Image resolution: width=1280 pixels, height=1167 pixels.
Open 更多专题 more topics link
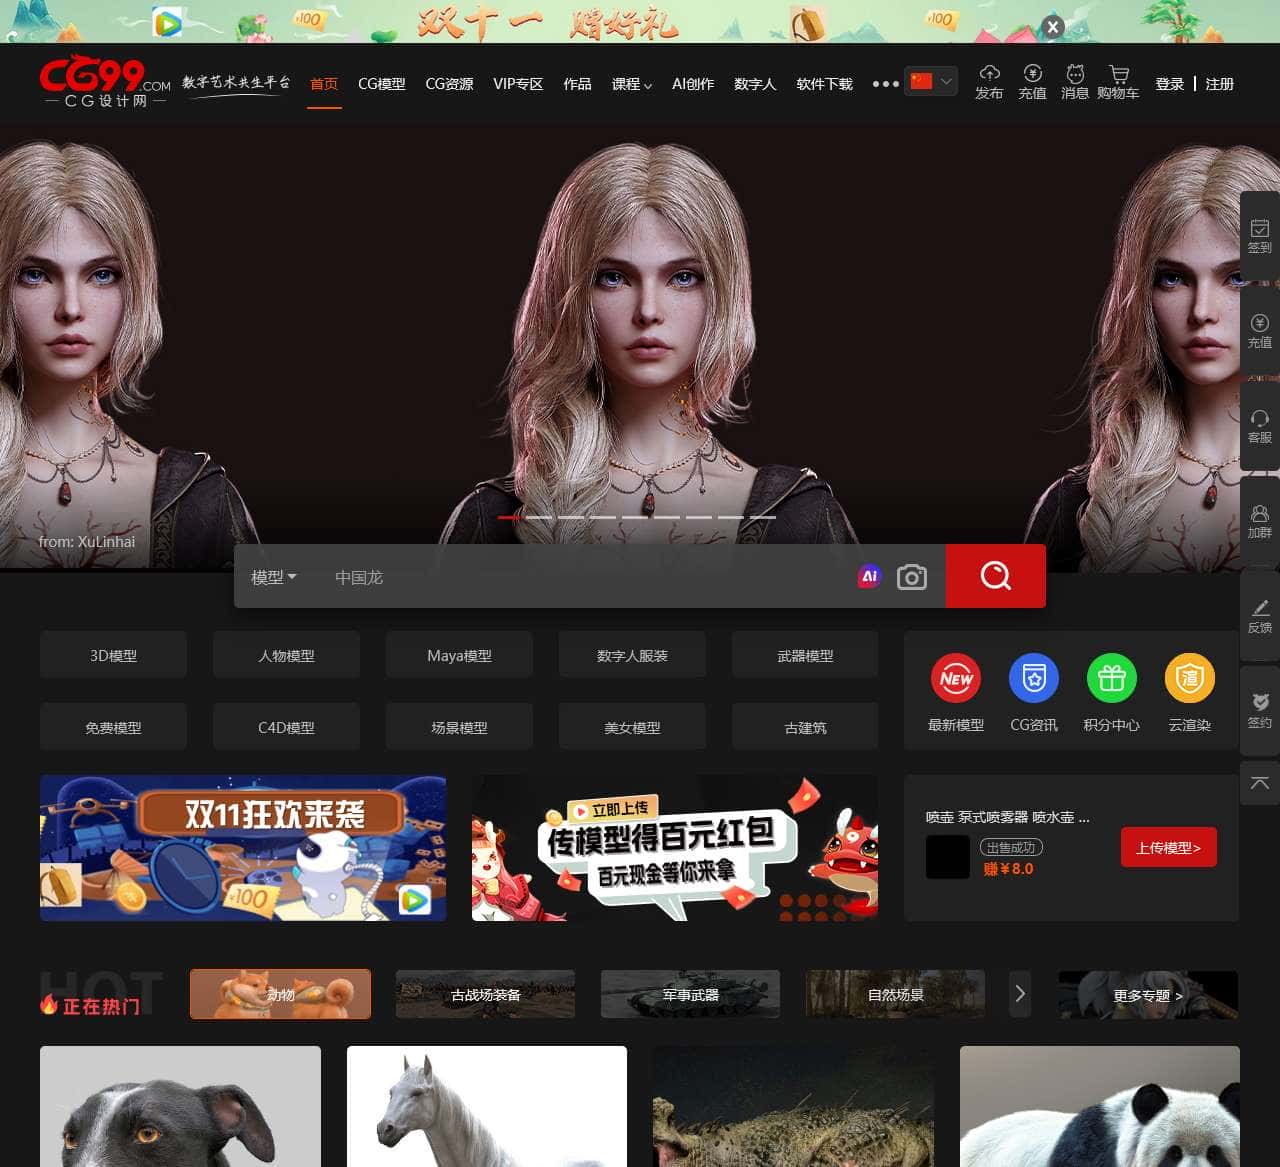point(1148,995)
